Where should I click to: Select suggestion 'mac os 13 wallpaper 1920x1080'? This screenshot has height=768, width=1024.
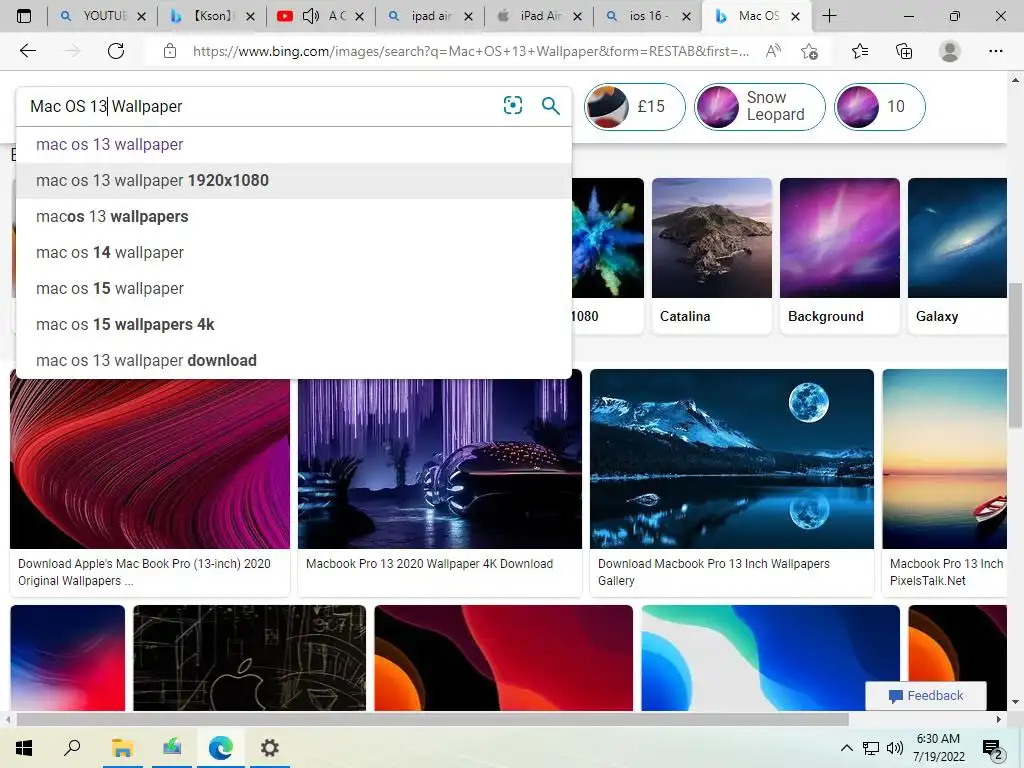tap(294, 180)
